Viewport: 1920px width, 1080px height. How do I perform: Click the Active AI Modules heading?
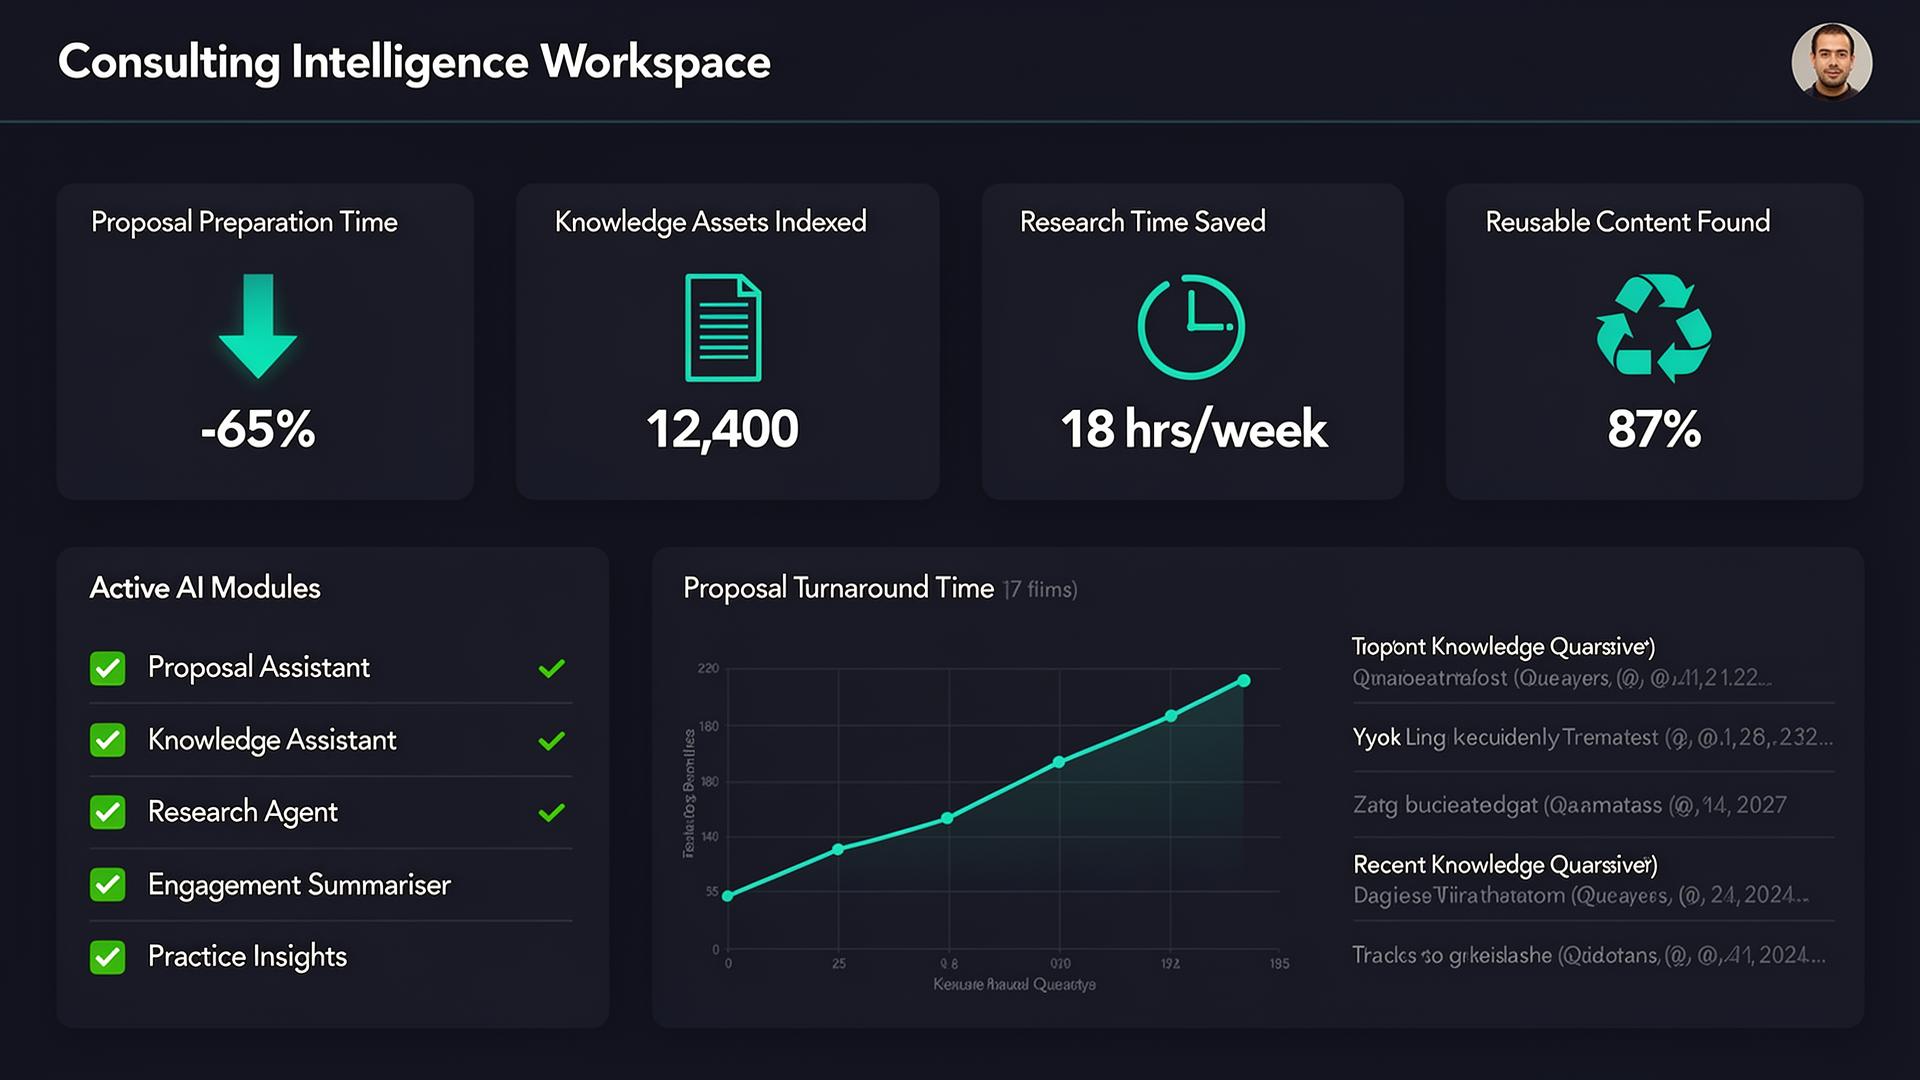[205, 588]
